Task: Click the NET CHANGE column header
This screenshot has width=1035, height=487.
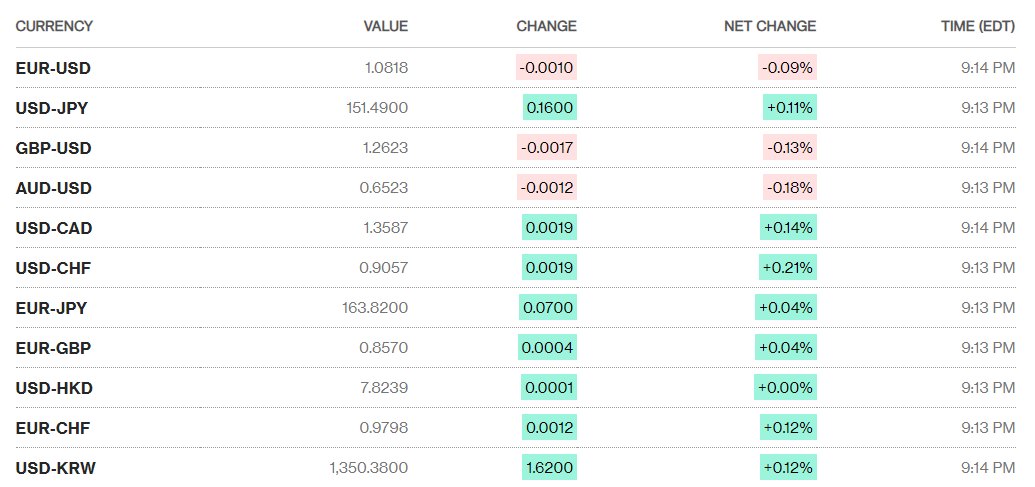Action: [769, 26]
